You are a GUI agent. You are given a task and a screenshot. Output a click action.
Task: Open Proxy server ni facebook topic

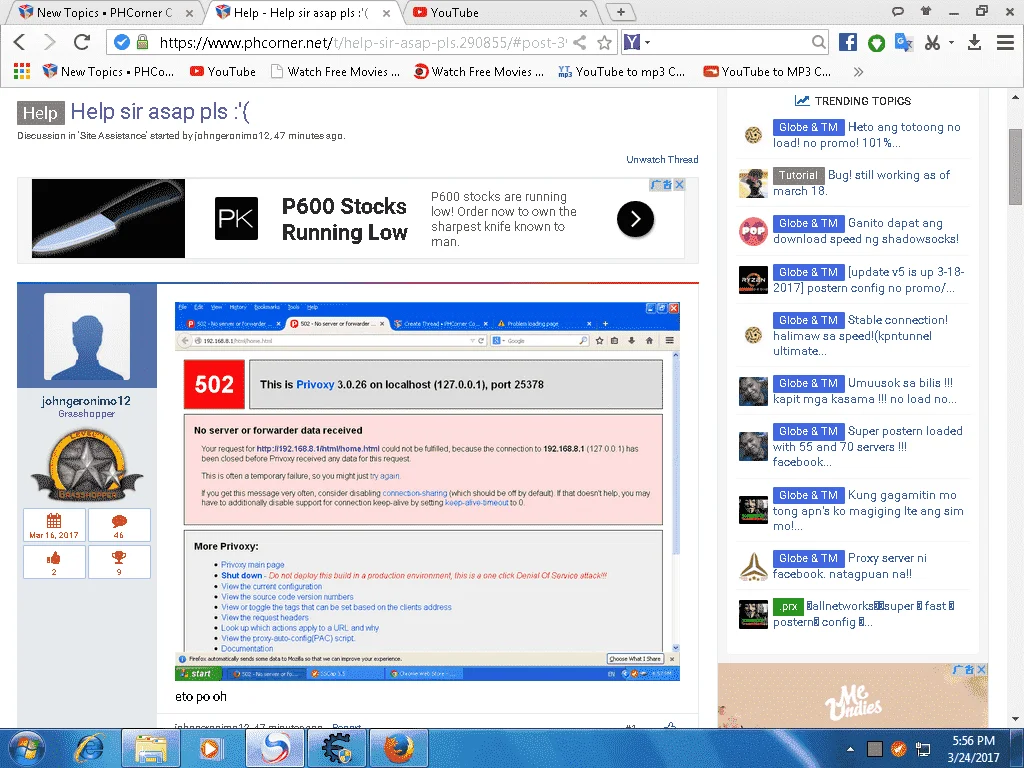850,566
